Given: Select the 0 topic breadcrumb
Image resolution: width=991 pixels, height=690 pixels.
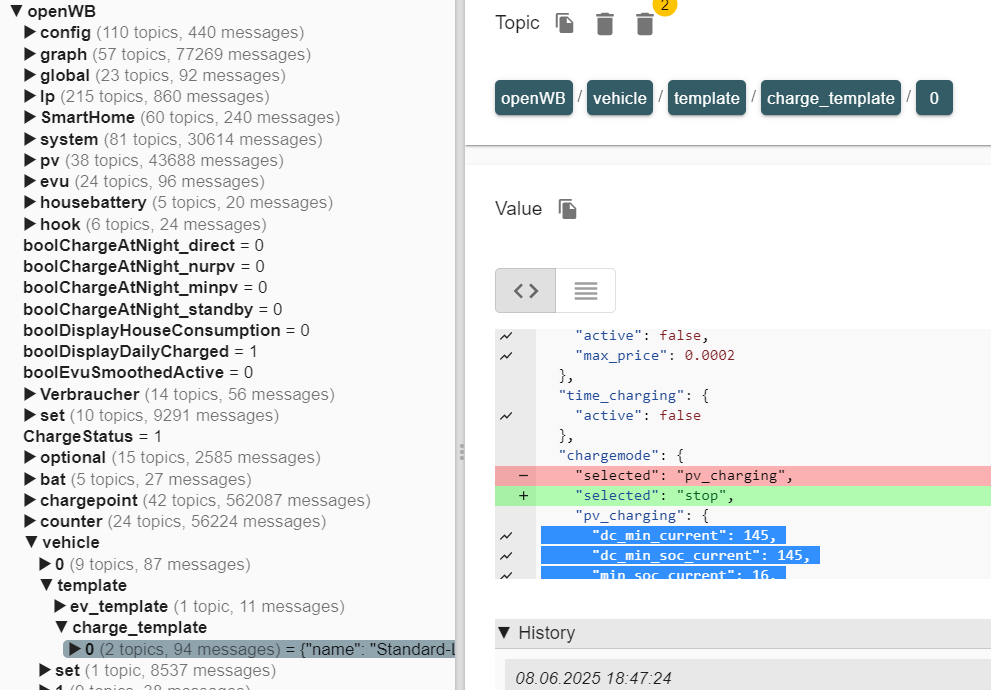Looking at the screenshot, I should [x=934, y=98].
